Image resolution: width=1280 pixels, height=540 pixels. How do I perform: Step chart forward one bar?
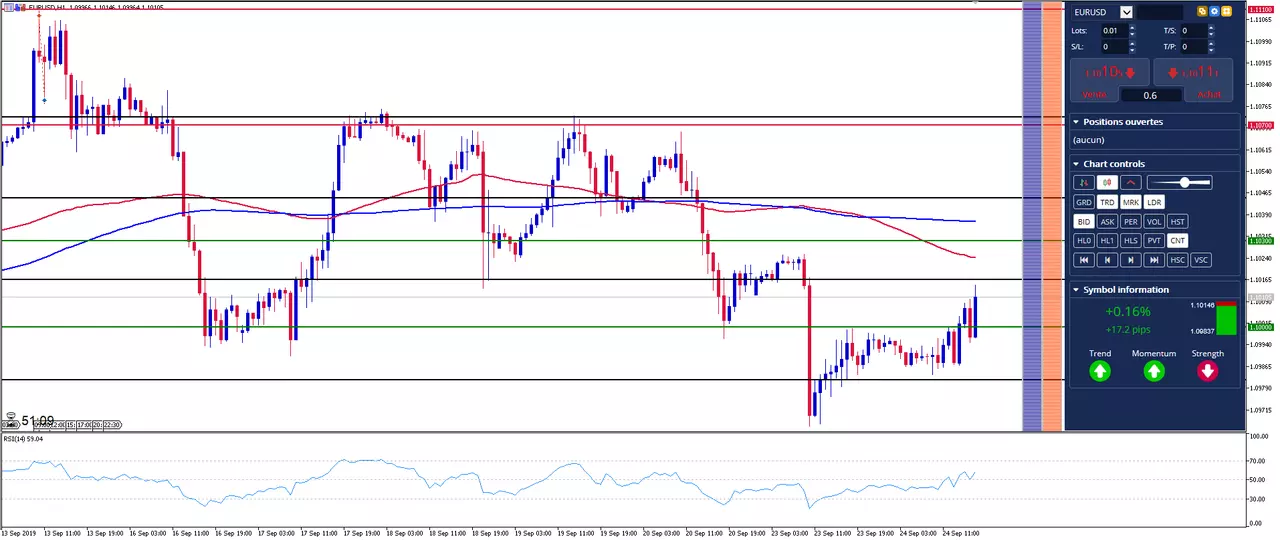1131,260
